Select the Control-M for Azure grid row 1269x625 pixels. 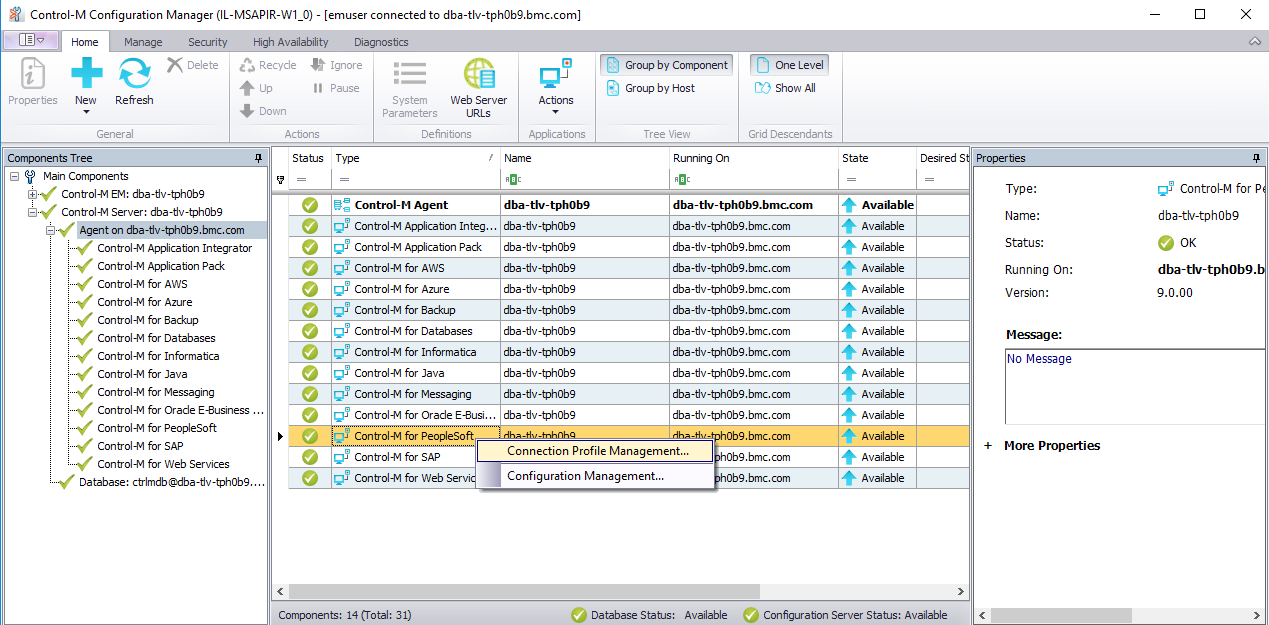coord(629,289)
